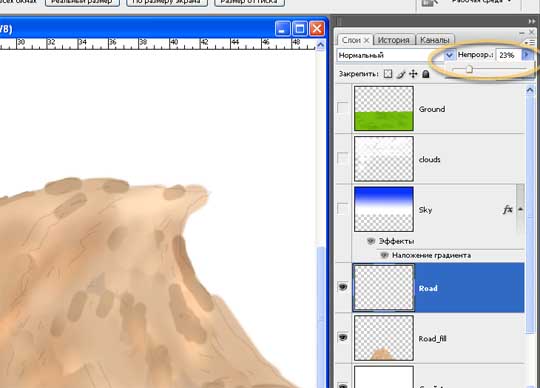Toggle Наложение градиента effect eye

coord(384,255)
